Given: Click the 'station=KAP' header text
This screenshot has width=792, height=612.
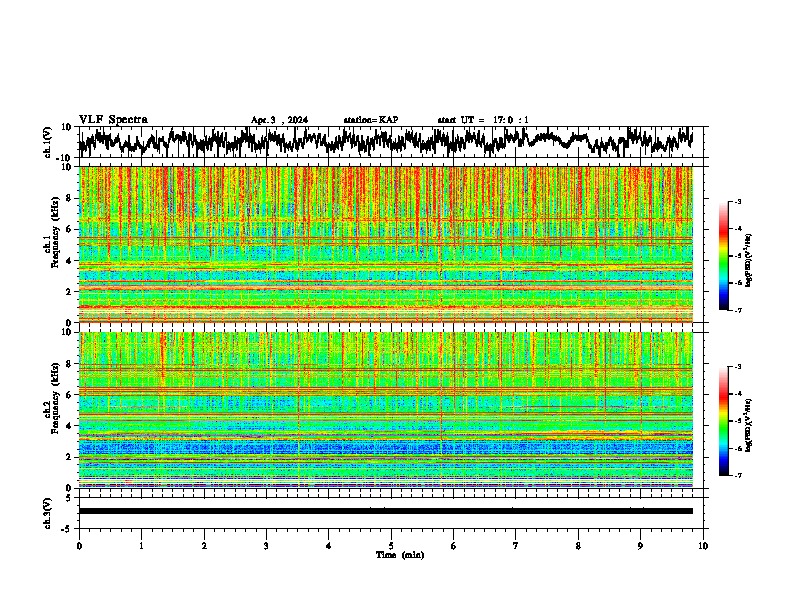Looking at the screenshot, I should (371, 120).
